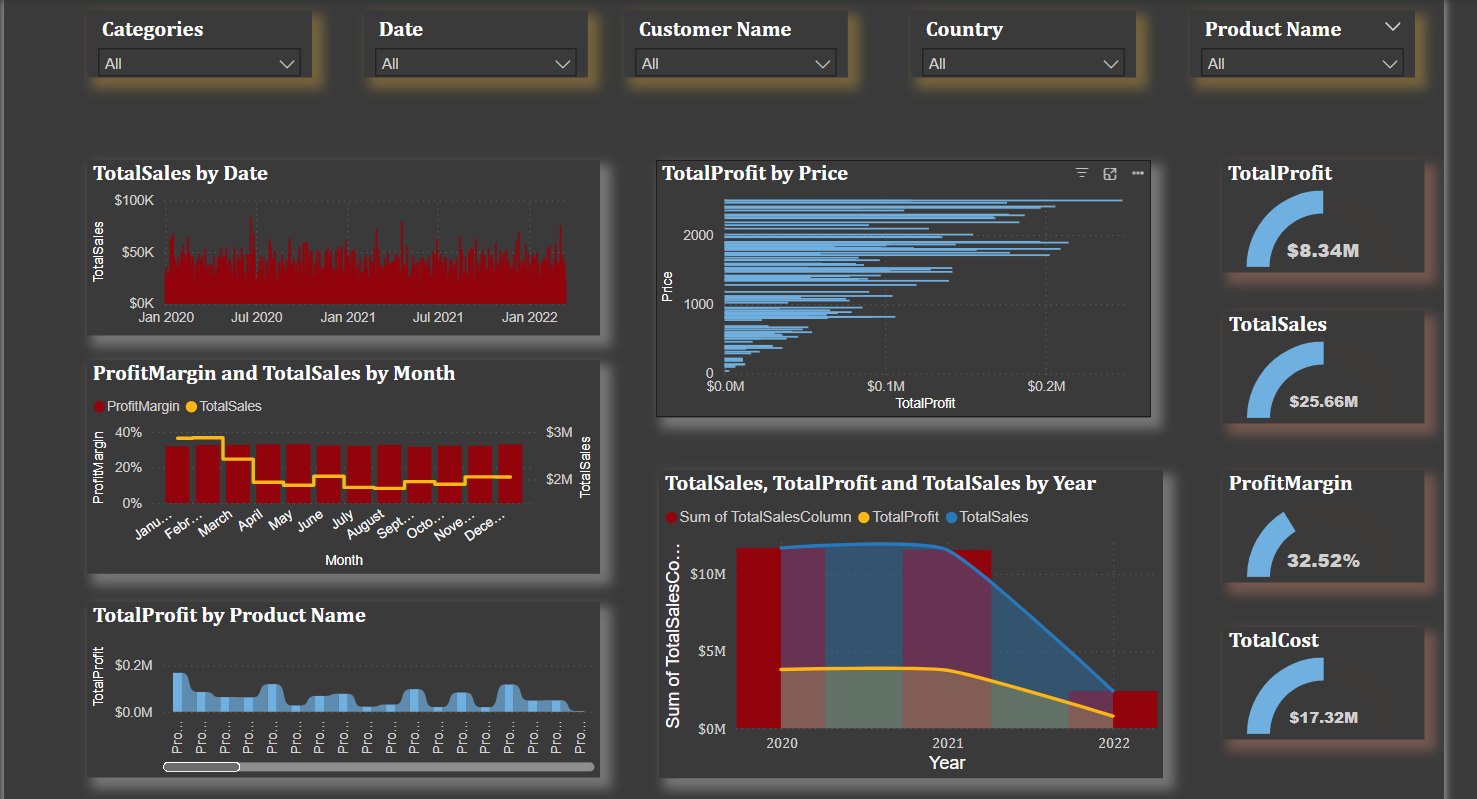Click the March bar in the Month chart

tap(238, 473)
